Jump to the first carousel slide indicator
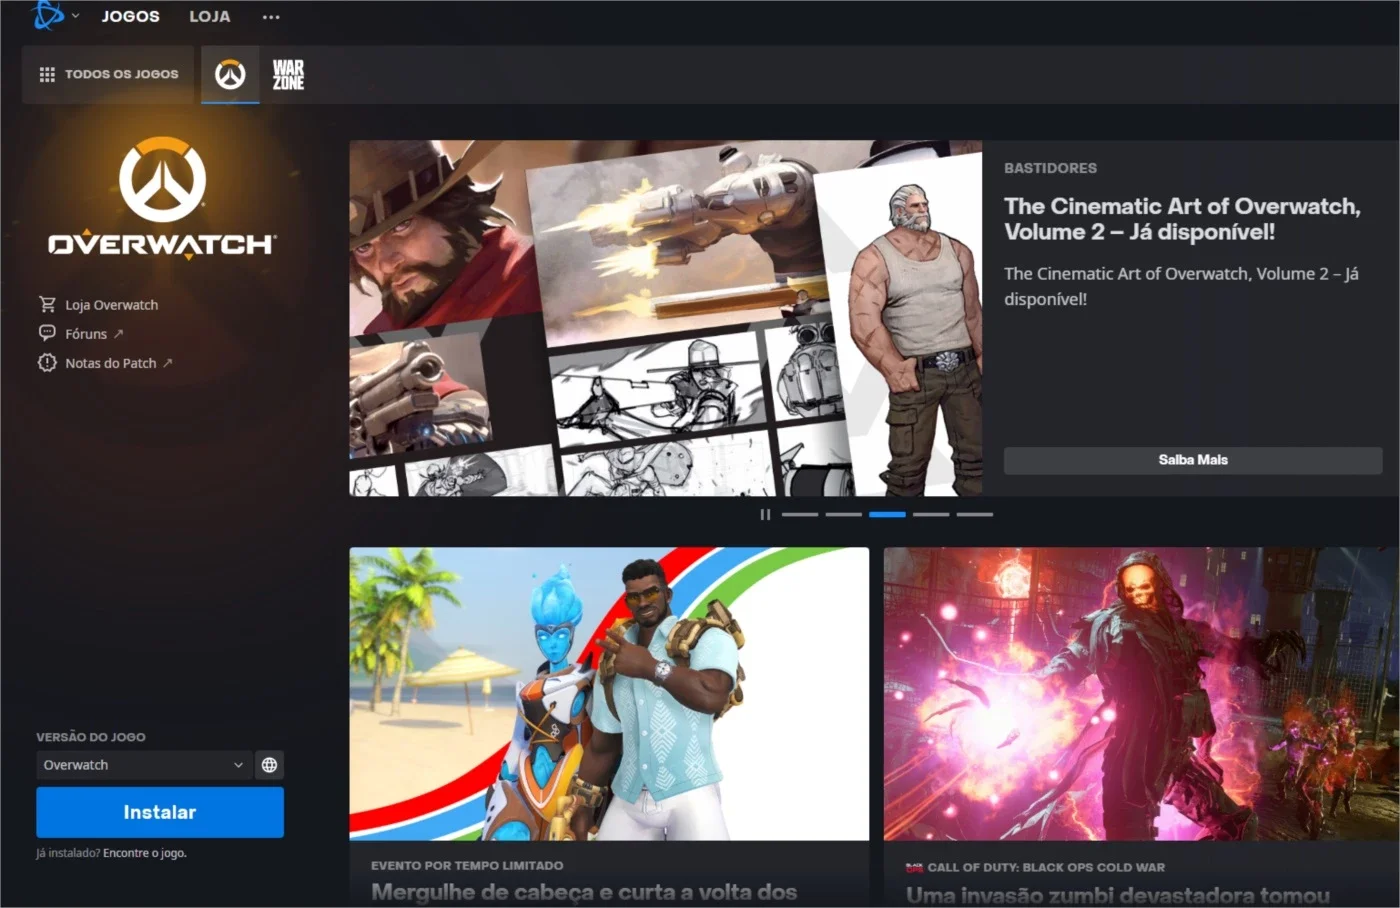Screen dimensions: 1400x908 (800, 514)
